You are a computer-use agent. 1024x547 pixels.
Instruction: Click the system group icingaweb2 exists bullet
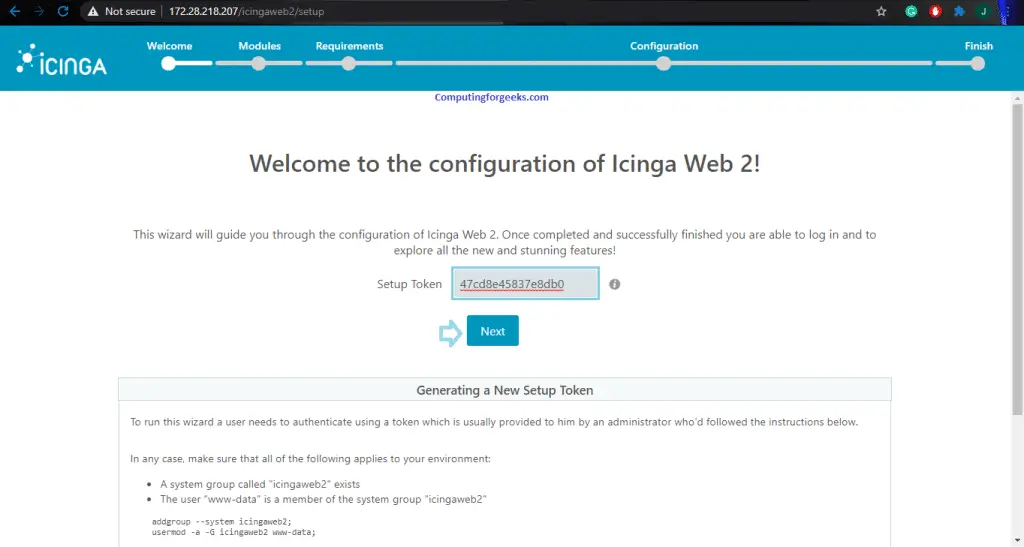(x=260, y=484)
